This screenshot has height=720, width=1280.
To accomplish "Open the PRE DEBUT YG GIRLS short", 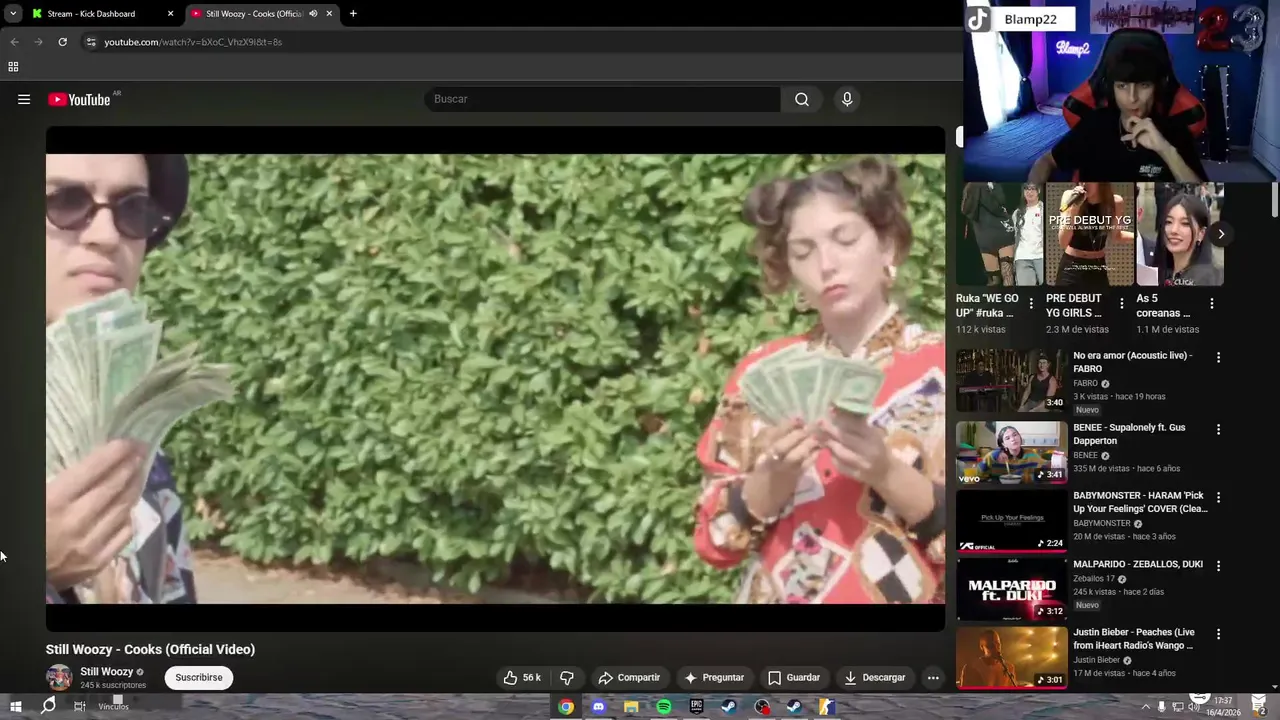I will [x=1089, y=235].
